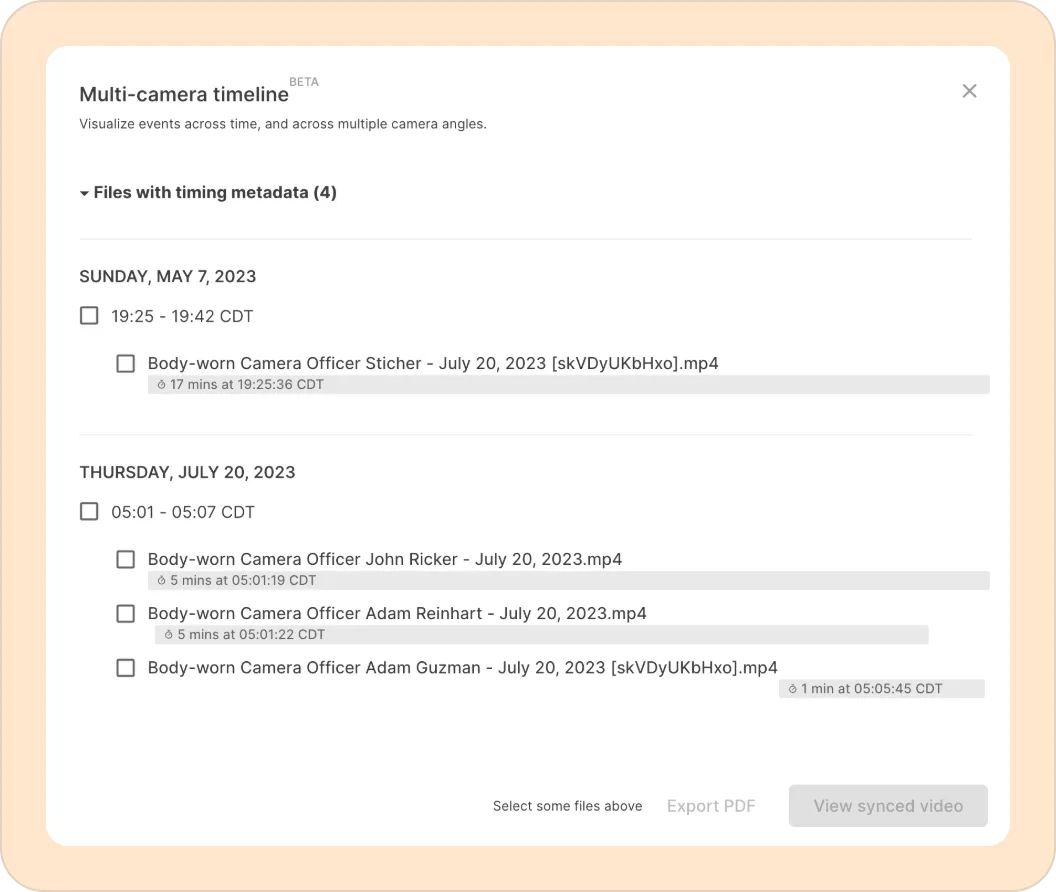Click the stopwatch icon on Sticher's bar
1056x892 pixels.
[161, 385]
